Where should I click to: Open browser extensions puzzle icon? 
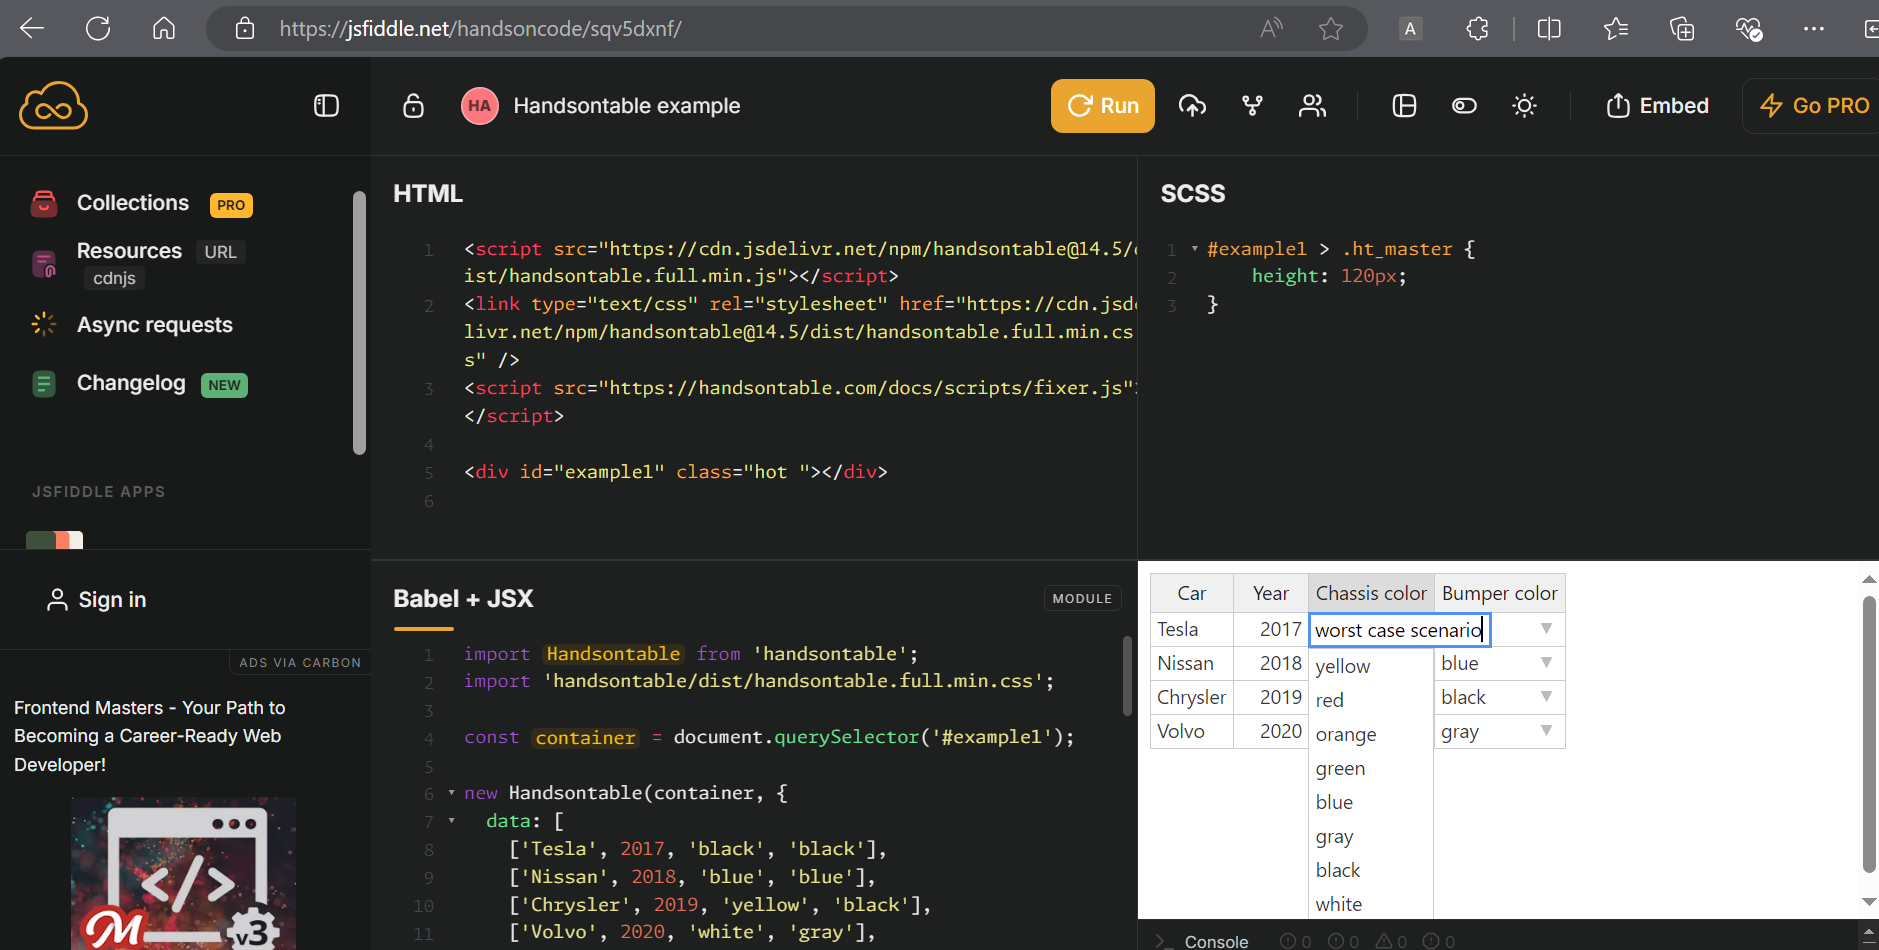1477,28
